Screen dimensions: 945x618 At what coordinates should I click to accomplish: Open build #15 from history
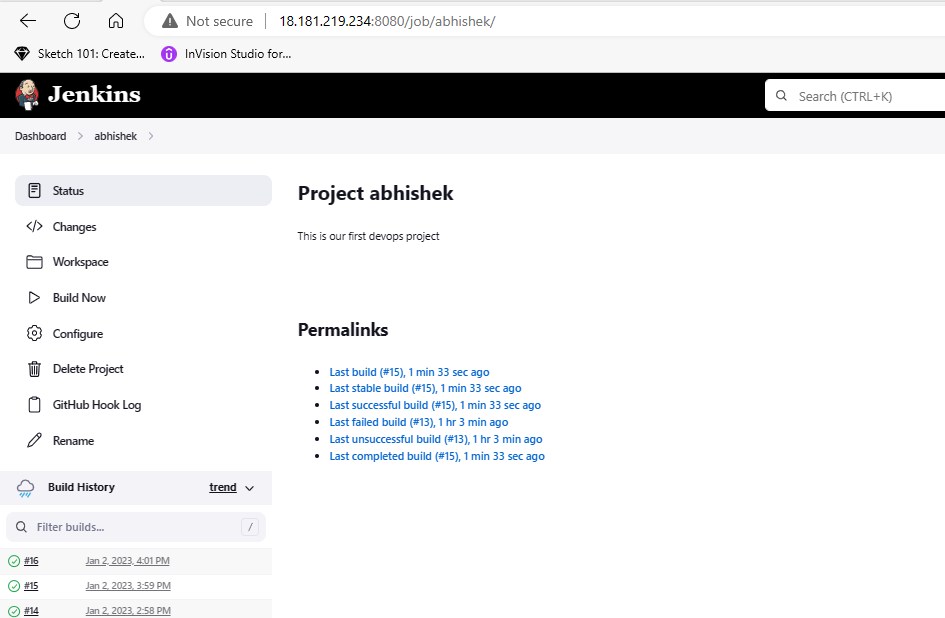coord(31,585)
